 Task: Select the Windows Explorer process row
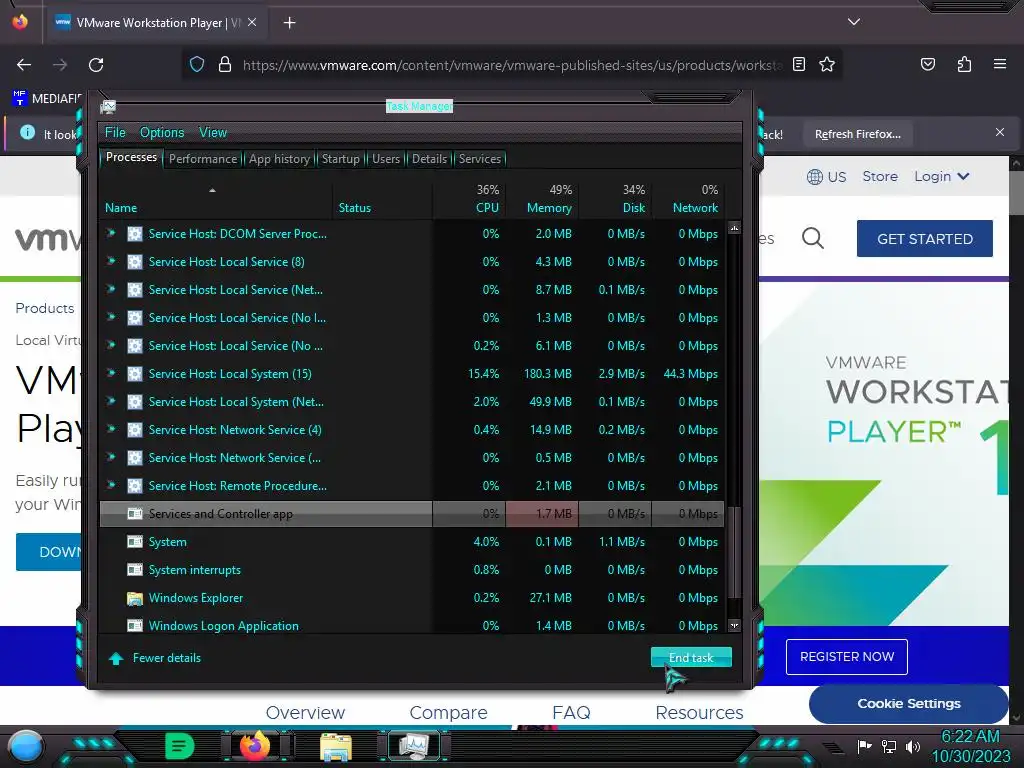point(411,598)
